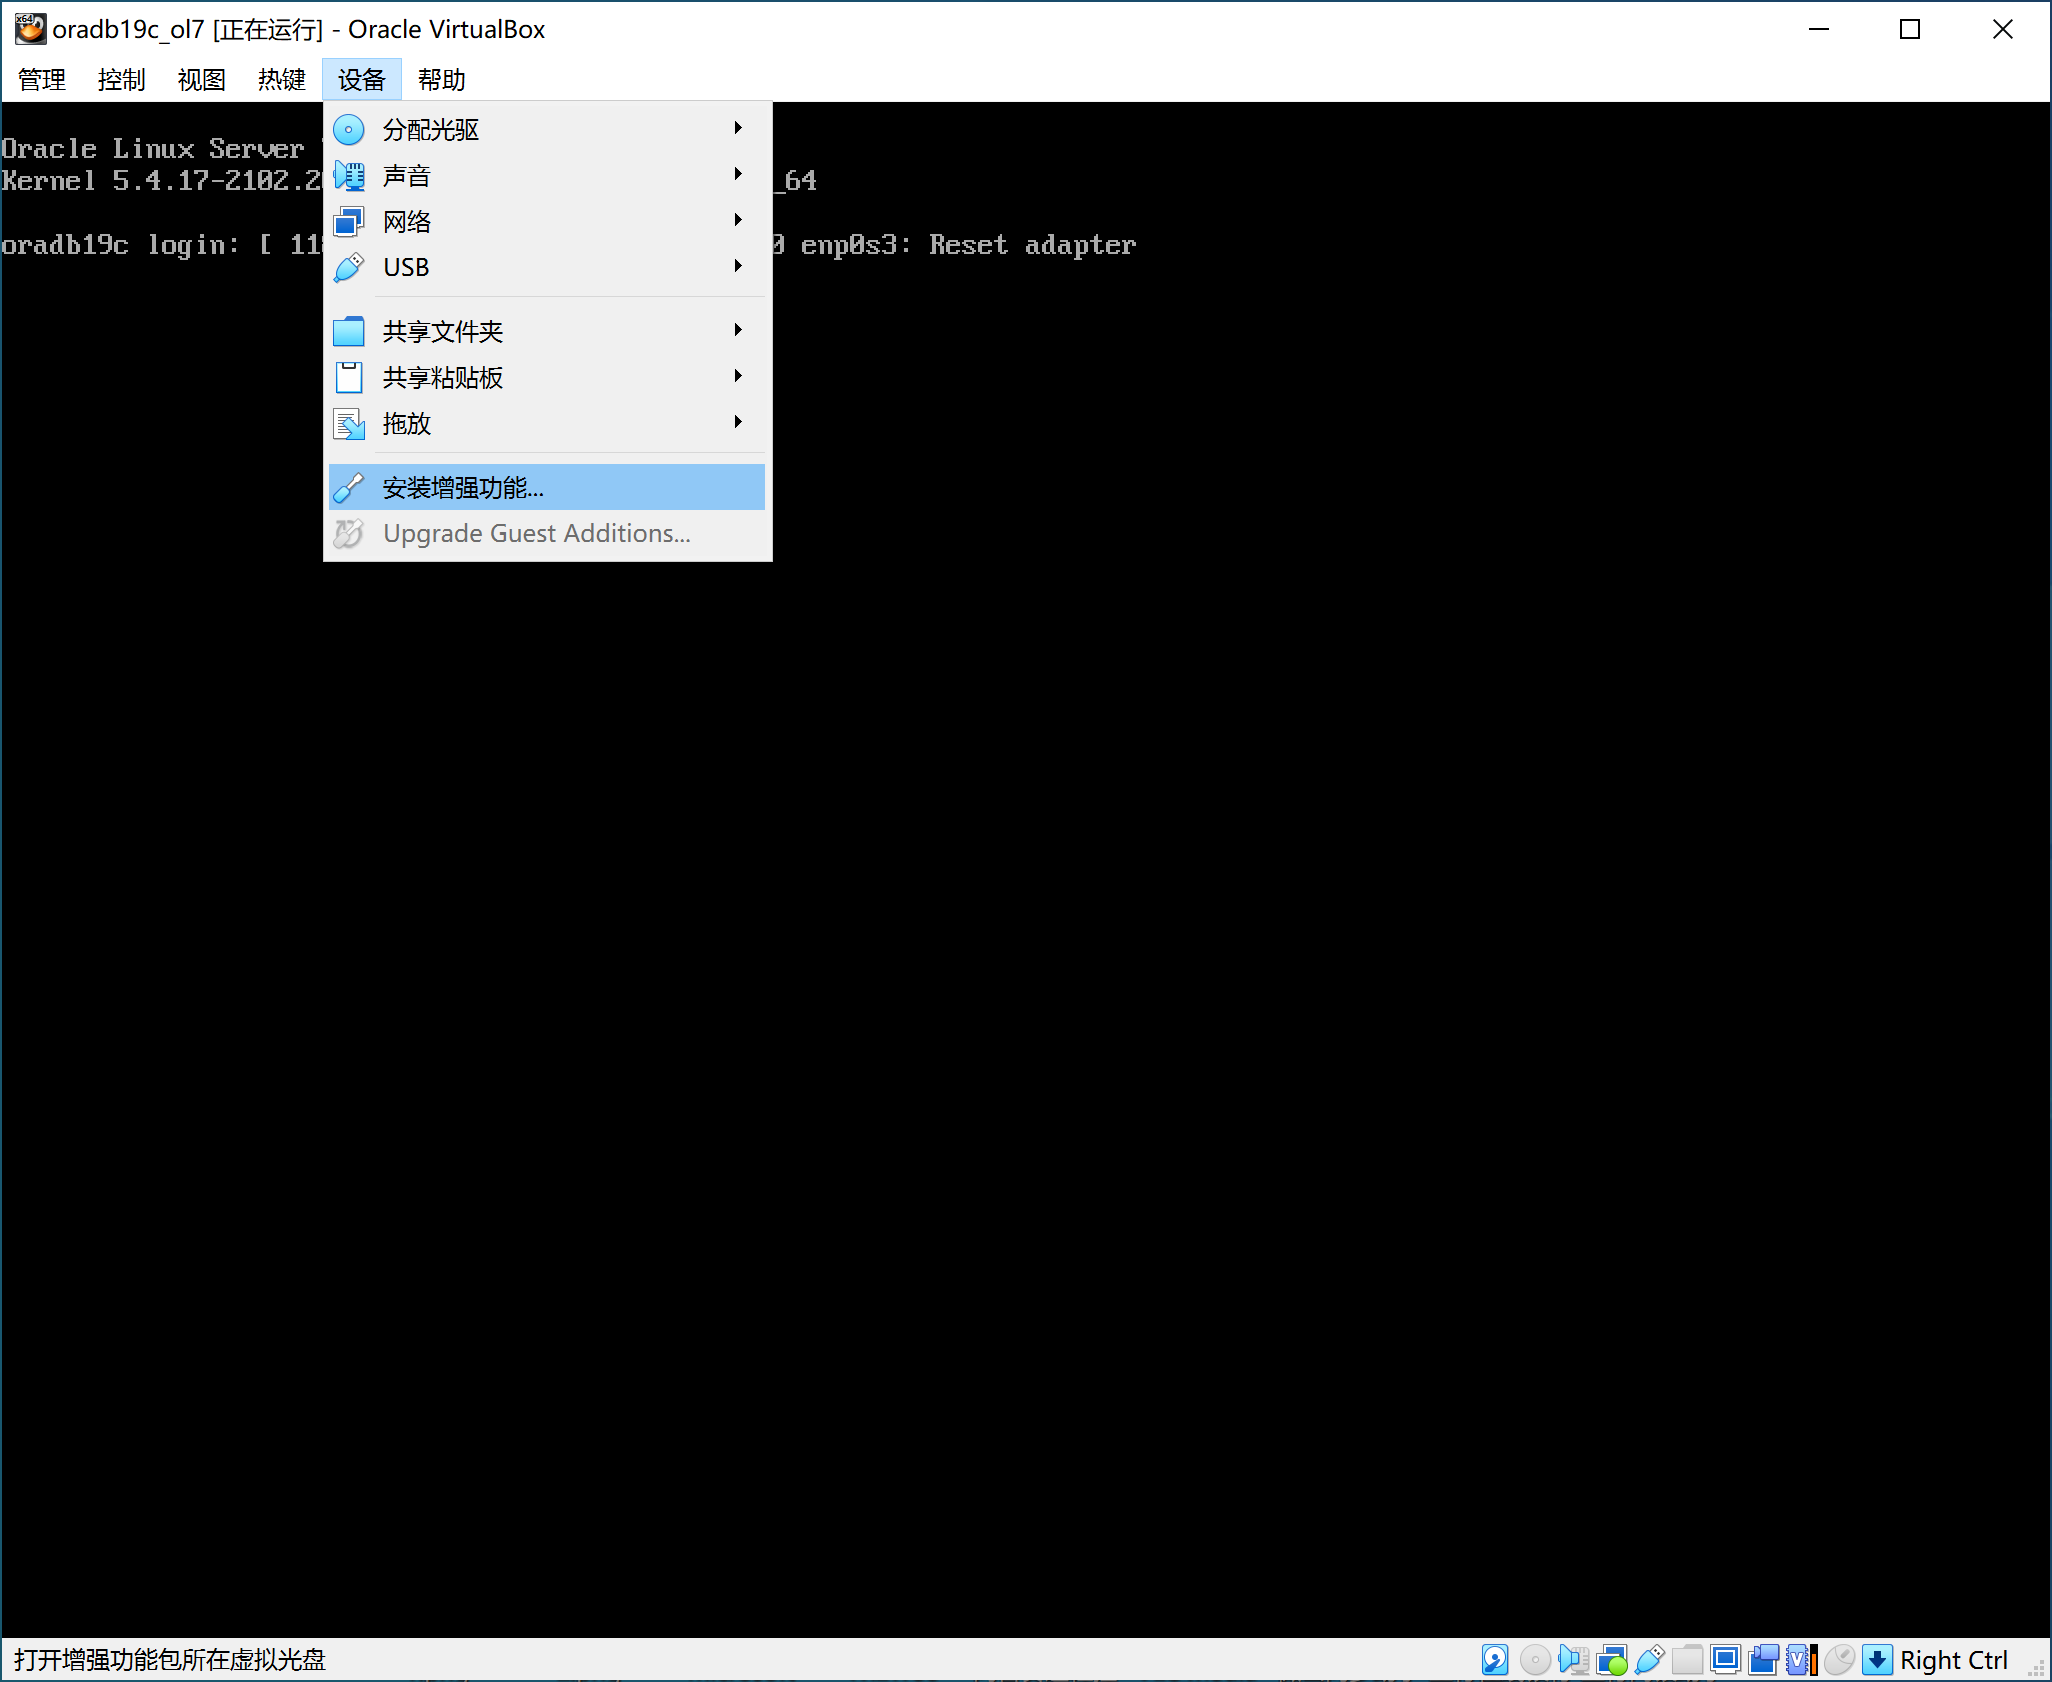Image resolution: width=2052 pixels, height=1682 pixels.
Task: Click the optical drive status bar icon
Action: click(x=1534, y=1660)
